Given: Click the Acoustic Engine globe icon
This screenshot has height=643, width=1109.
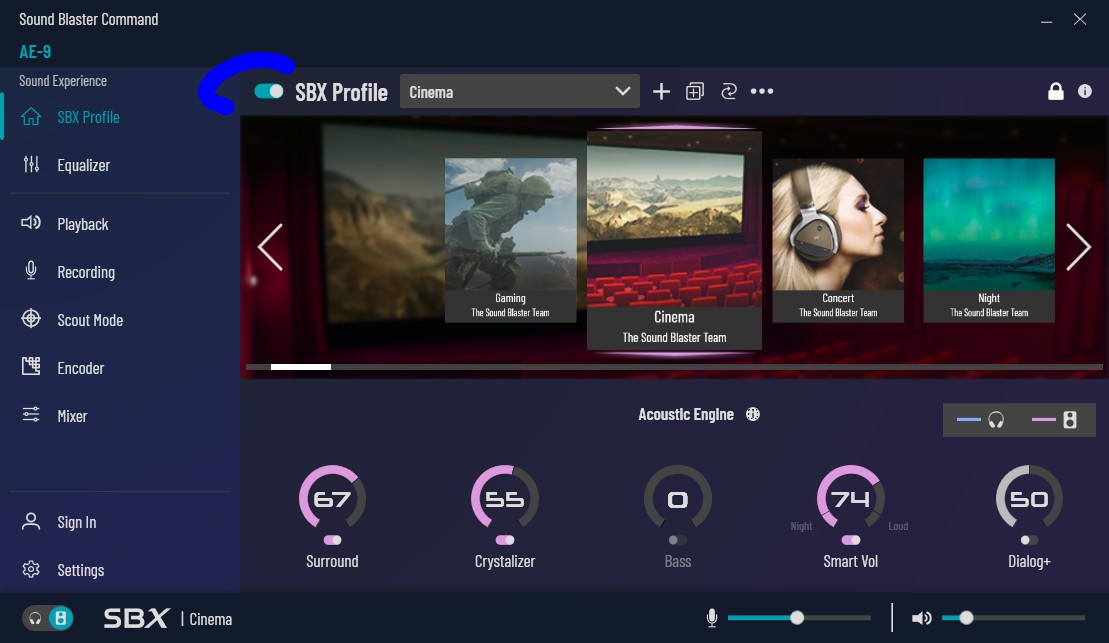Looking at the screenshot, I should (x=753, y=414).
